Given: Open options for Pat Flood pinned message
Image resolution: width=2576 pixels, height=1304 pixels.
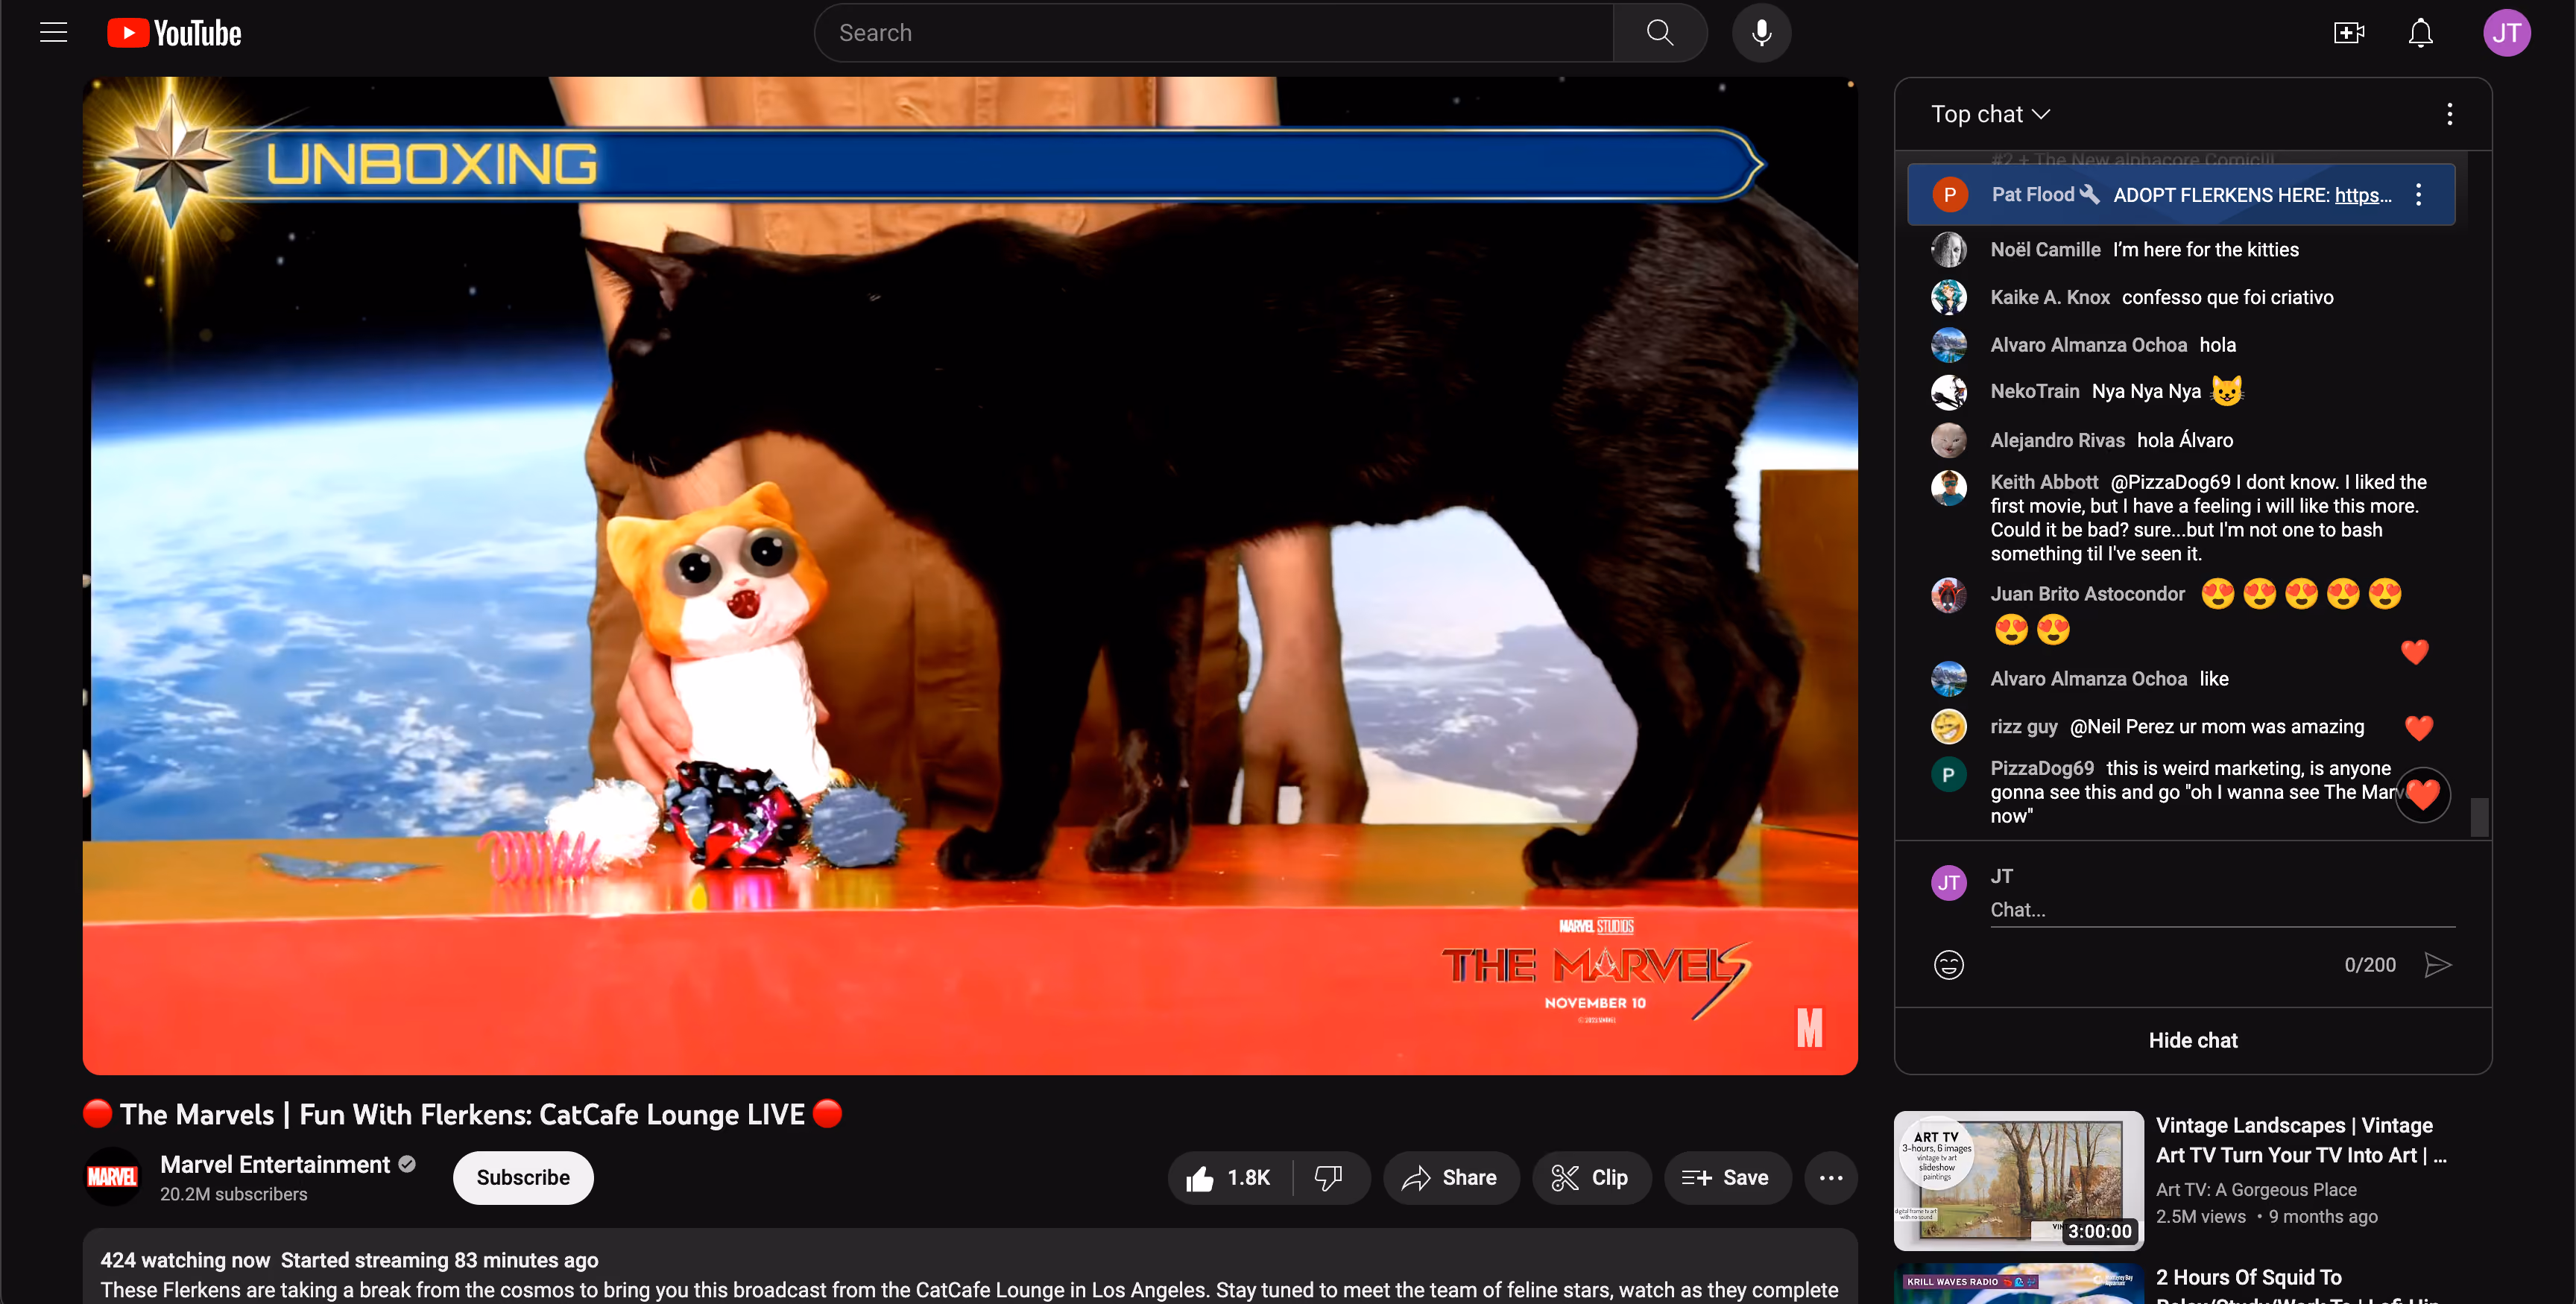Looking at the screenshot, I should click(x=2418, y=195).
